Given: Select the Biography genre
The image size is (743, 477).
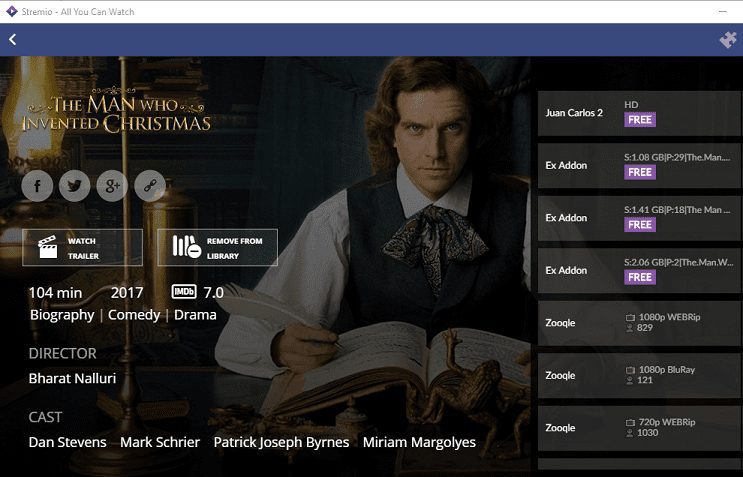Looking at the screenshot, I should pos(62,315).
